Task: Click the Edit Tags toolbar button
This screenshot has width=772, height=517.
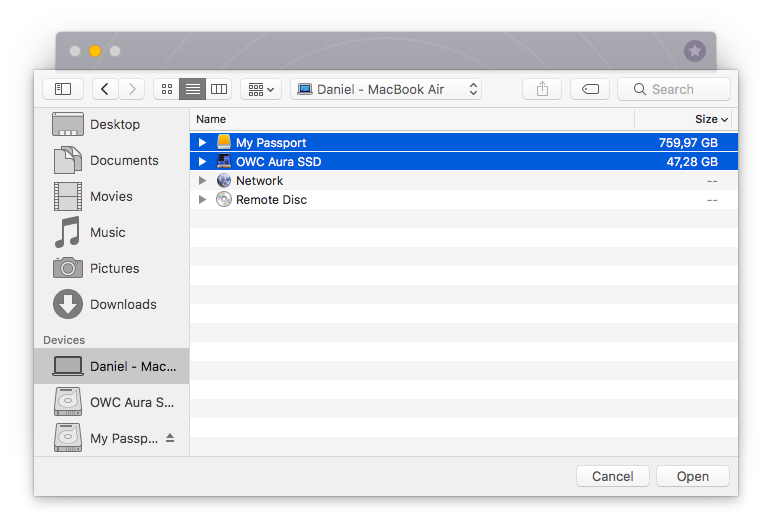Action: coord(590,89)
